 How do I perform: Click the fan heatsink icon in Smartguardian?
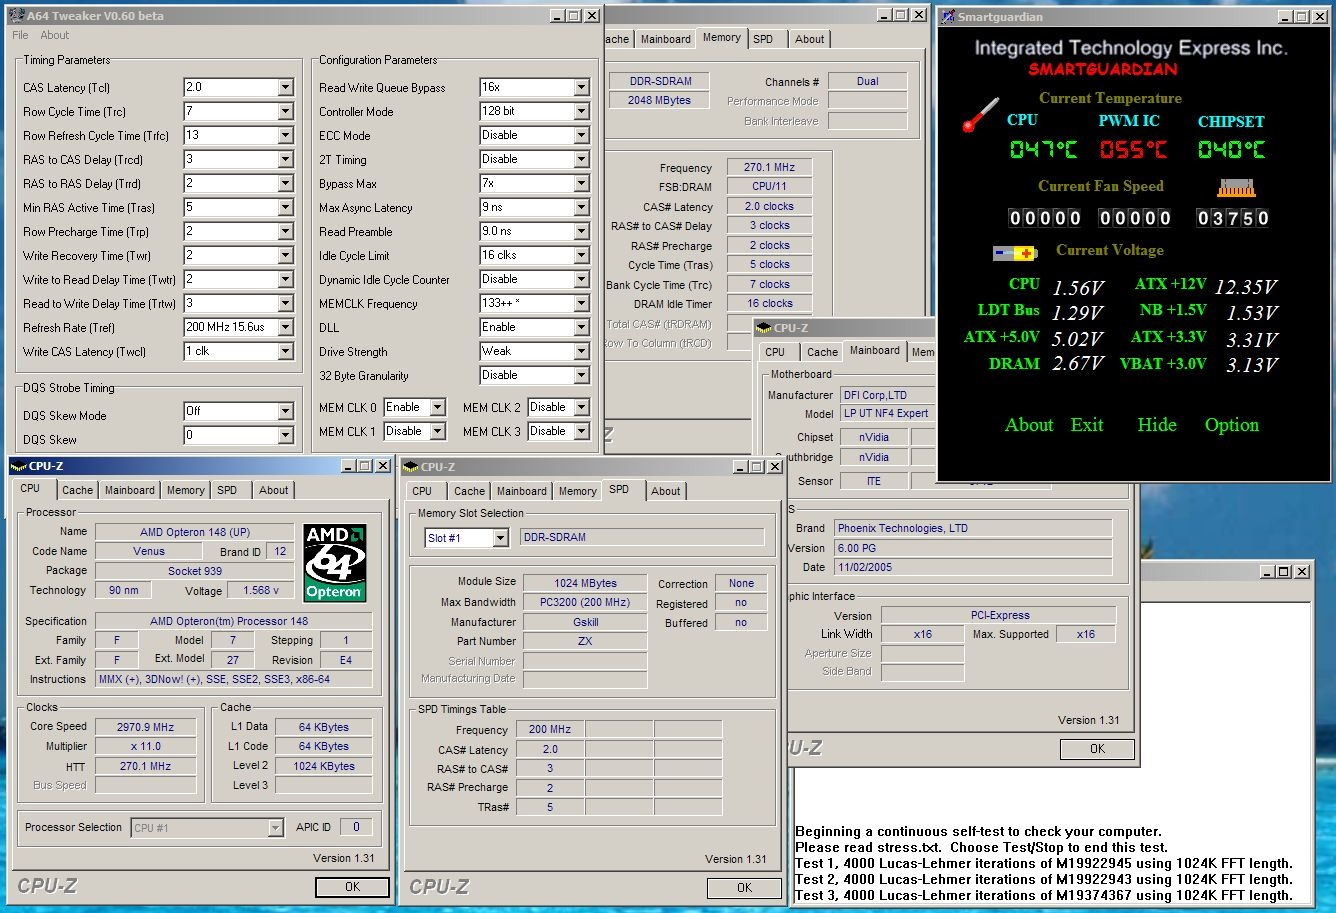(1236, 187)
